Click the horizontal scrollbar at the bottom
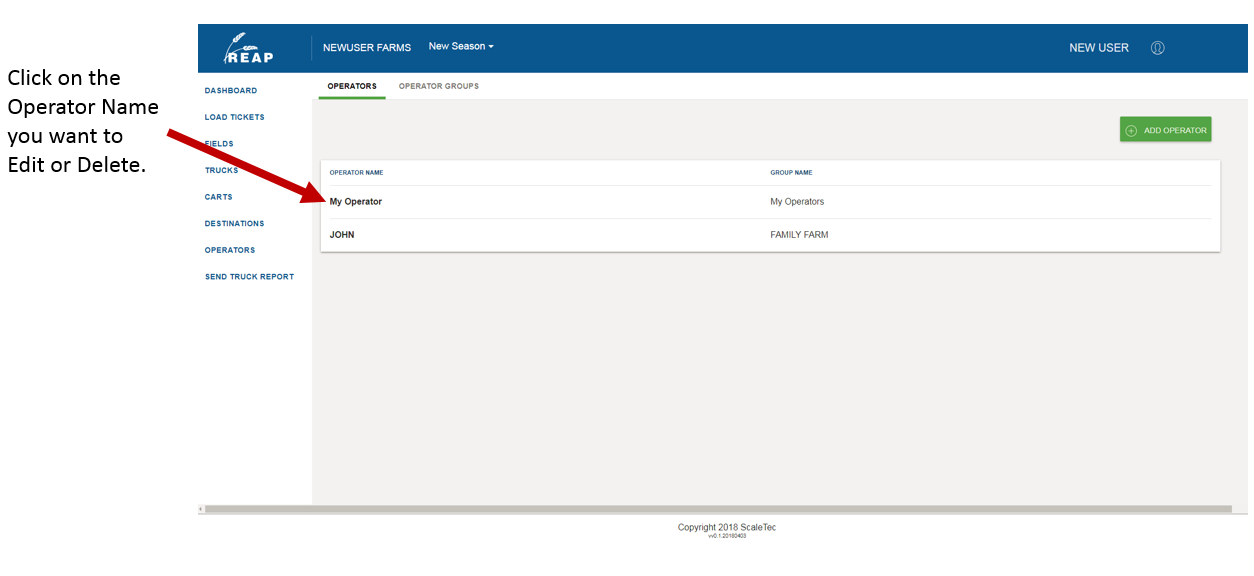Image resolution: width=1254 pixels, height=576 pixels. click(x=718, y=509)
